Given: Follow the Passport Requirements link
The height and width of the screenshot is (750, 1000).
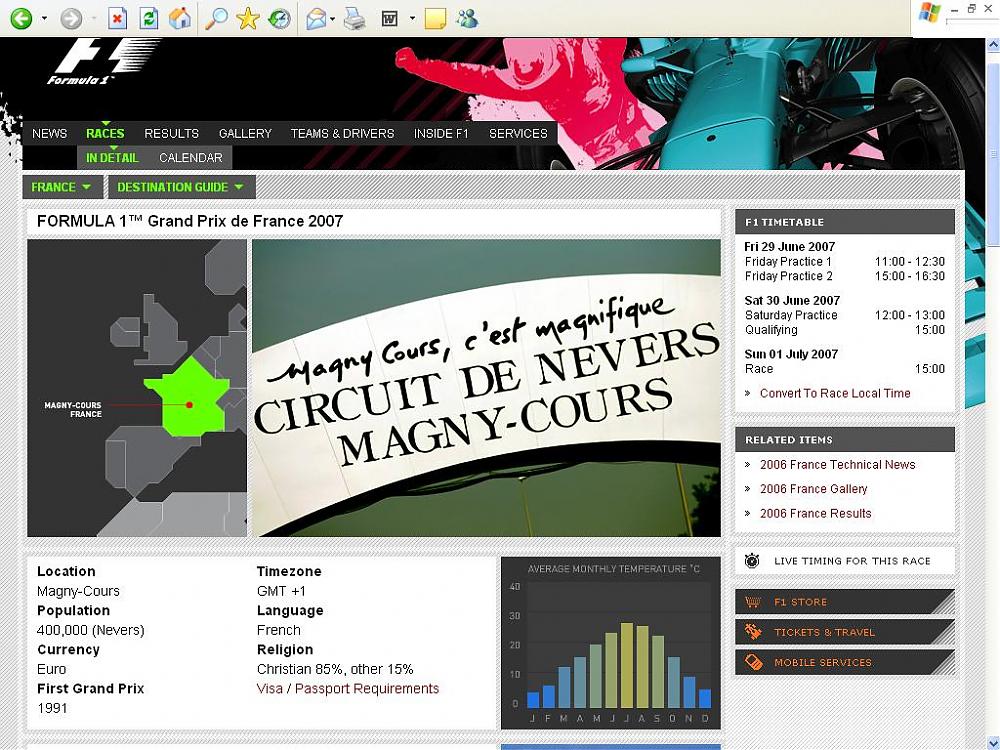Looking at the screenshot, I should pyautogui.click(x=367, y=689).
